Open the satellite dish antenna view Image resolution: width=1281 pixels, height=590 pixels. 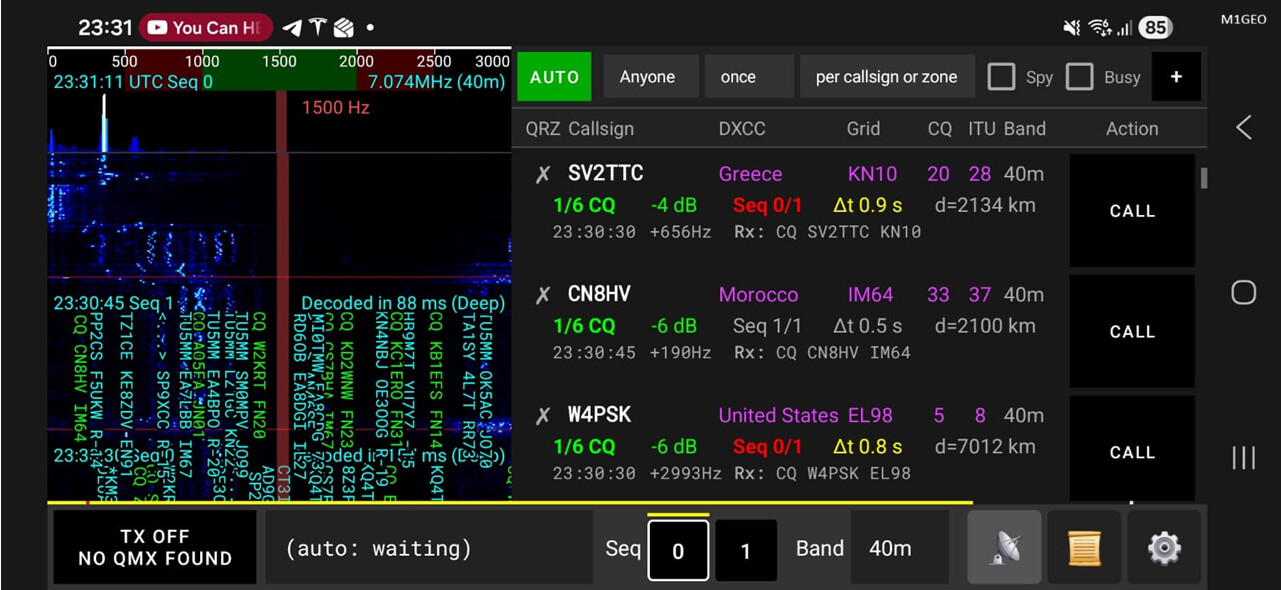pos(1004,548)
